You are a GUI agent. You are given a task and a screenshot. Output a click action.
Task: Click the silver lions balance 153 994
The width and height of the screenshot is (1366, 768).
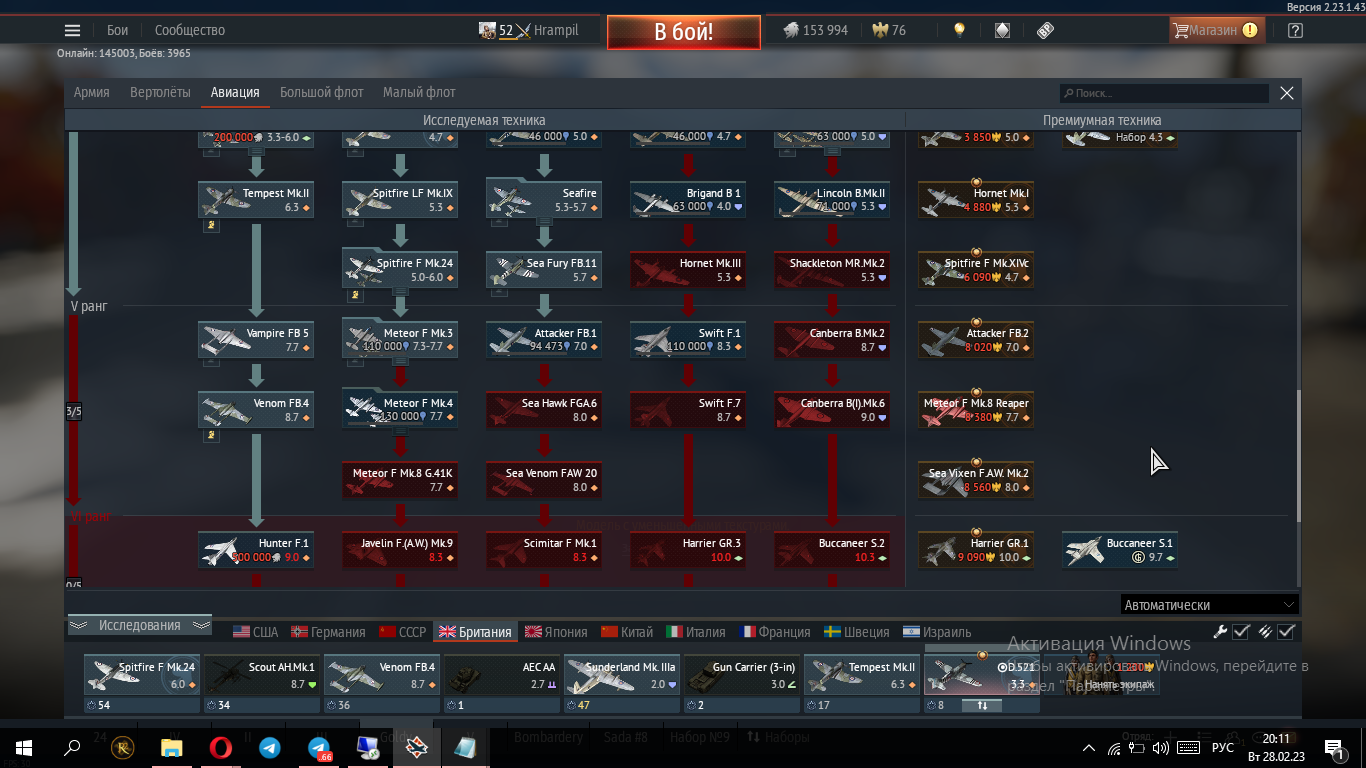point(815,30)
